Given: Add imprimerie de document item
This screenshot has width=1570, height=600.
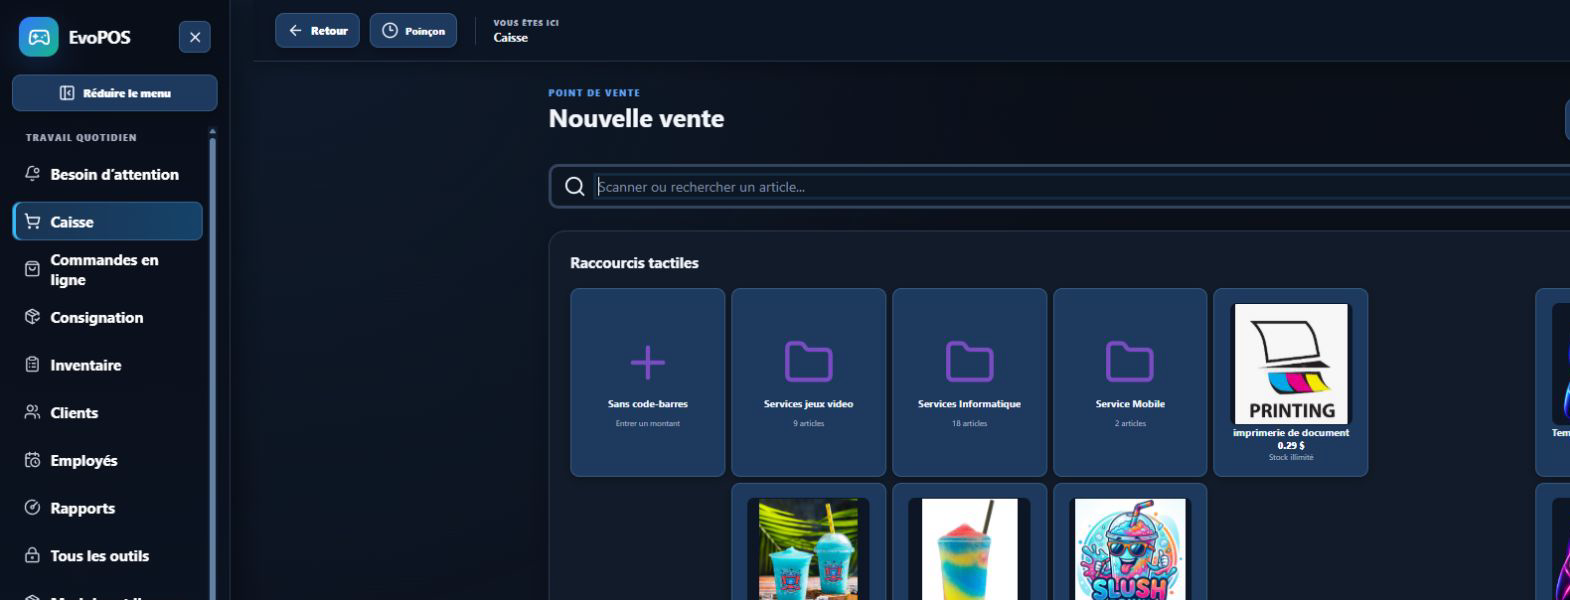Looking at the screenshot, I should 1291,382.
